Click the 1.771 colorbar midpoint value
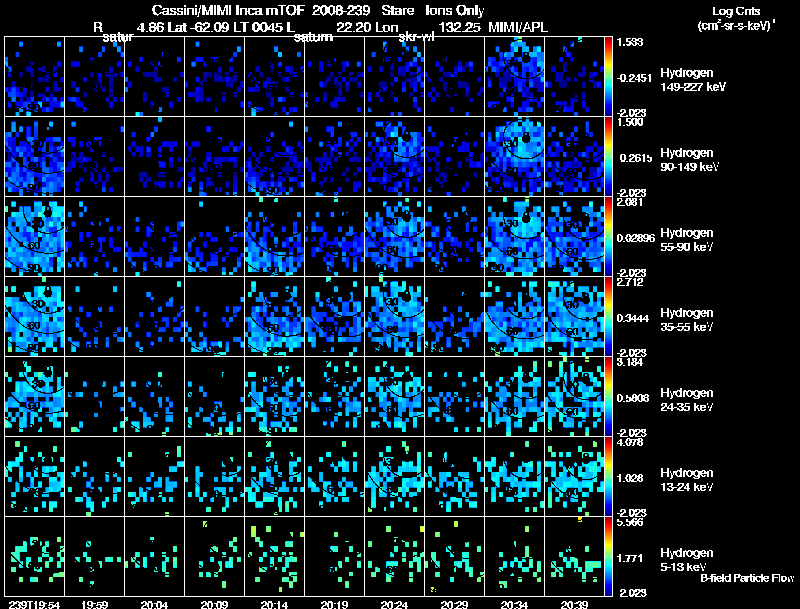The image size is (800, 609). (630, 559)
